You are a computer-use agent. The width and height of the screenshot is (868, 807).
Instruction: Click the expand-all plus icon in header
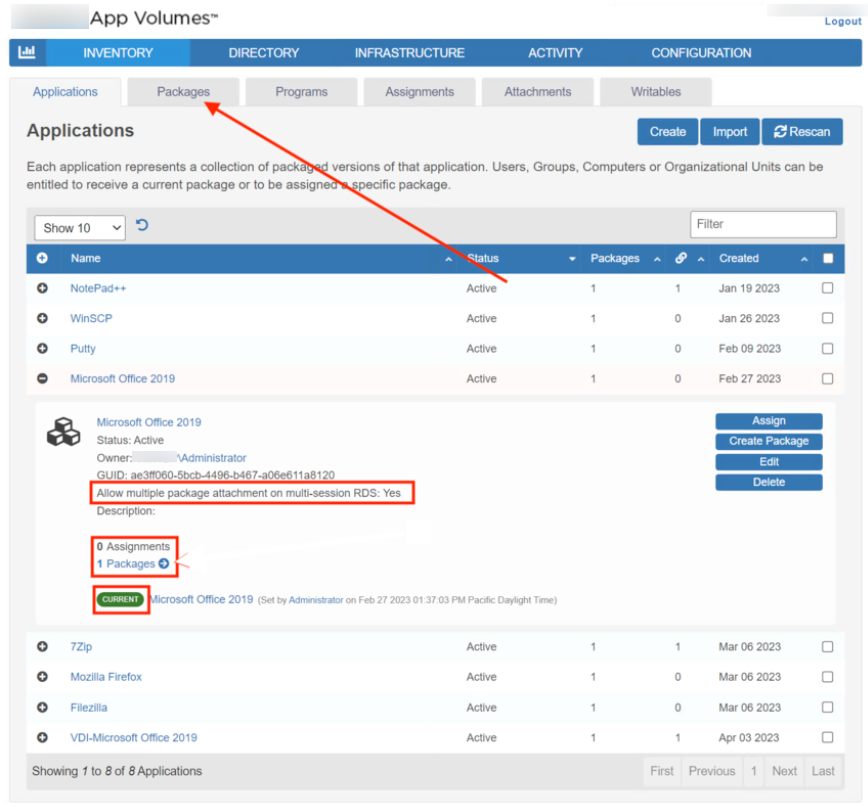(x=42, y=258)
